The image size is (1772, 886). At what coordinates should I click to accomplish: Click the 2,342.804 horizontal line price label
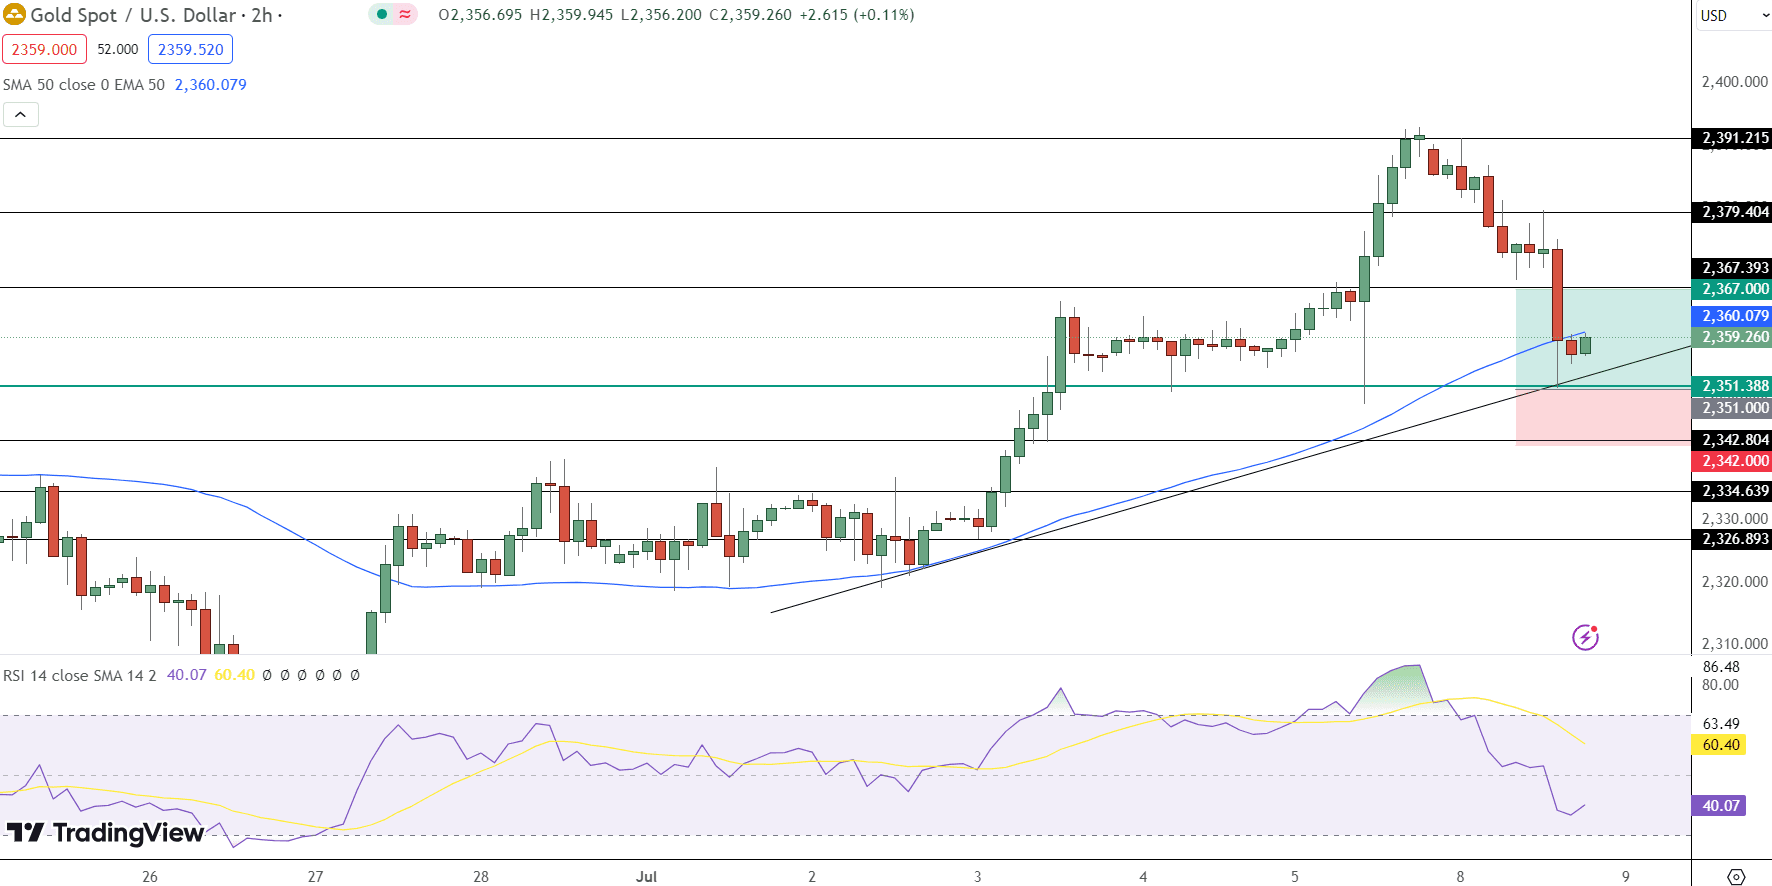point(1732,440)
